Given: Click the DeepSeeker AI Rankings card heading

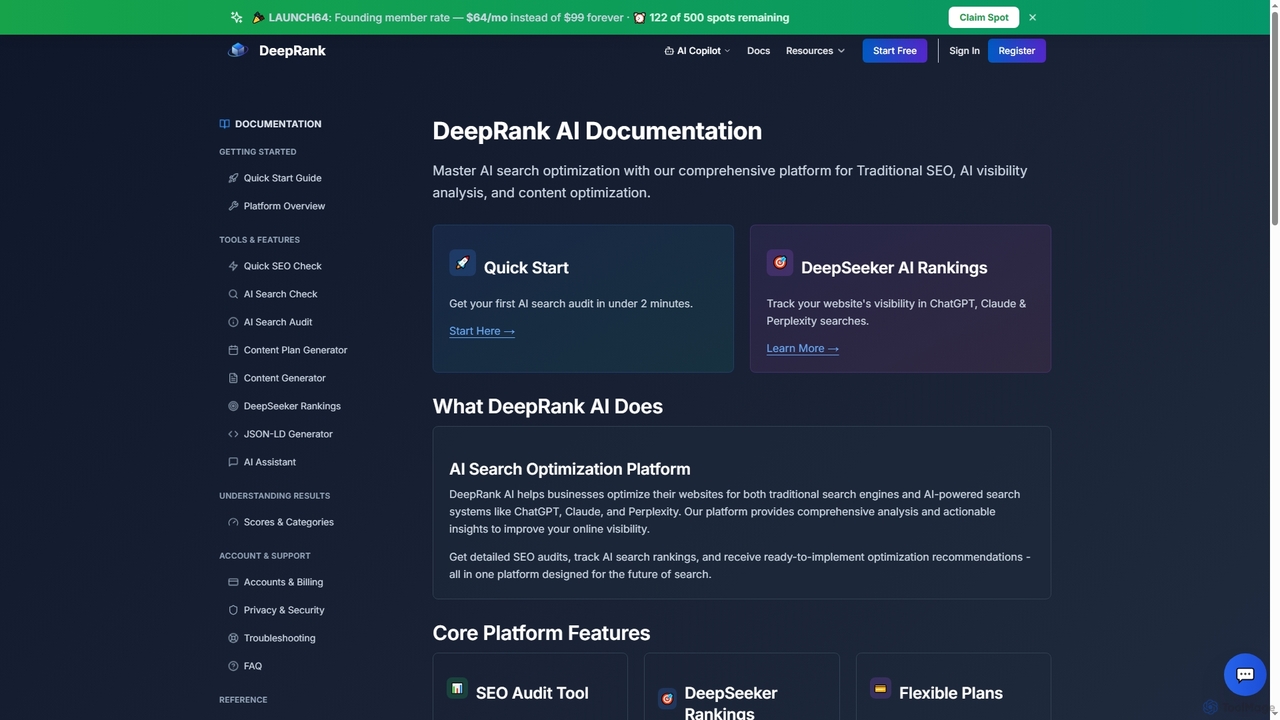Looking at the screenshot, I should [x=894, y=268].
